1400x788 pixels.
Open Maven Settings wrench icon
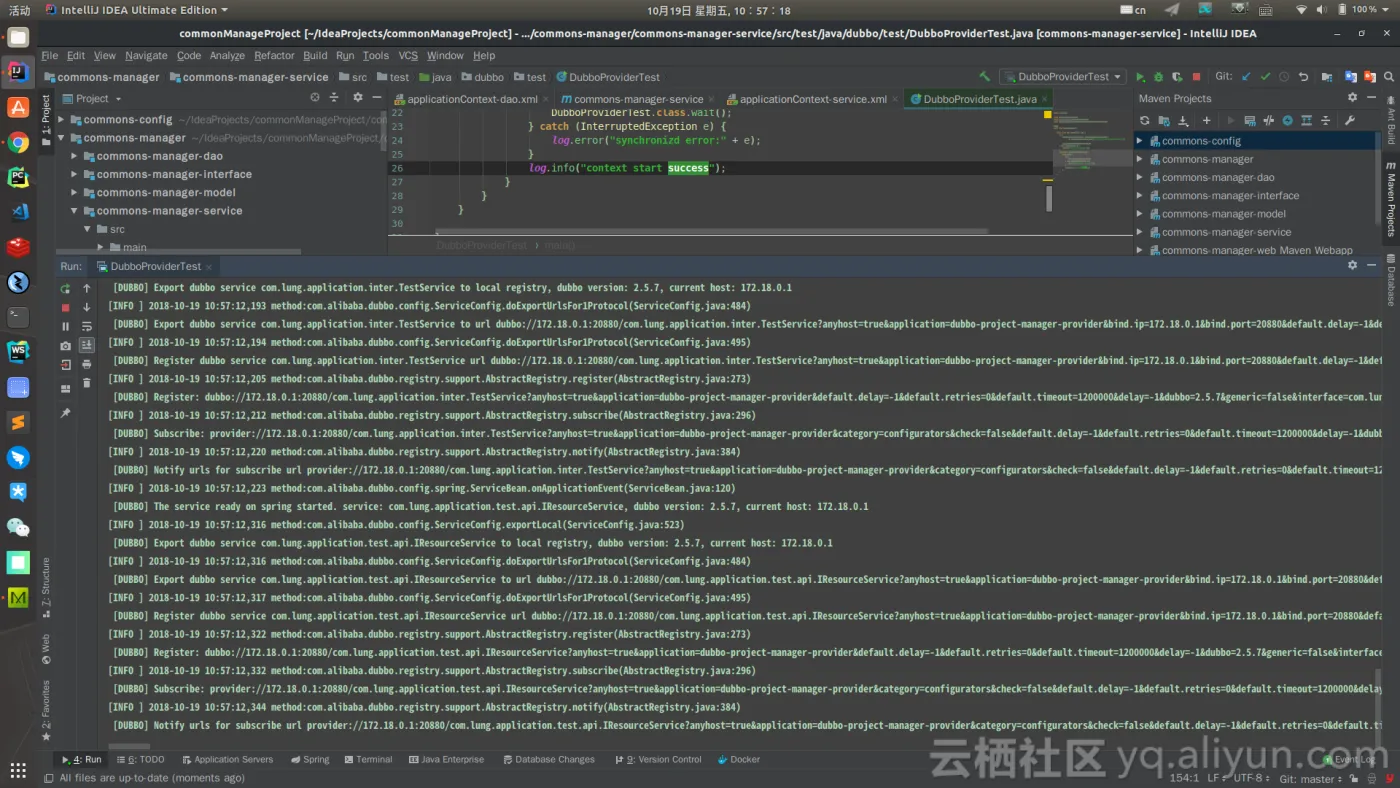pyautogui.click(x=1349, y=120)
